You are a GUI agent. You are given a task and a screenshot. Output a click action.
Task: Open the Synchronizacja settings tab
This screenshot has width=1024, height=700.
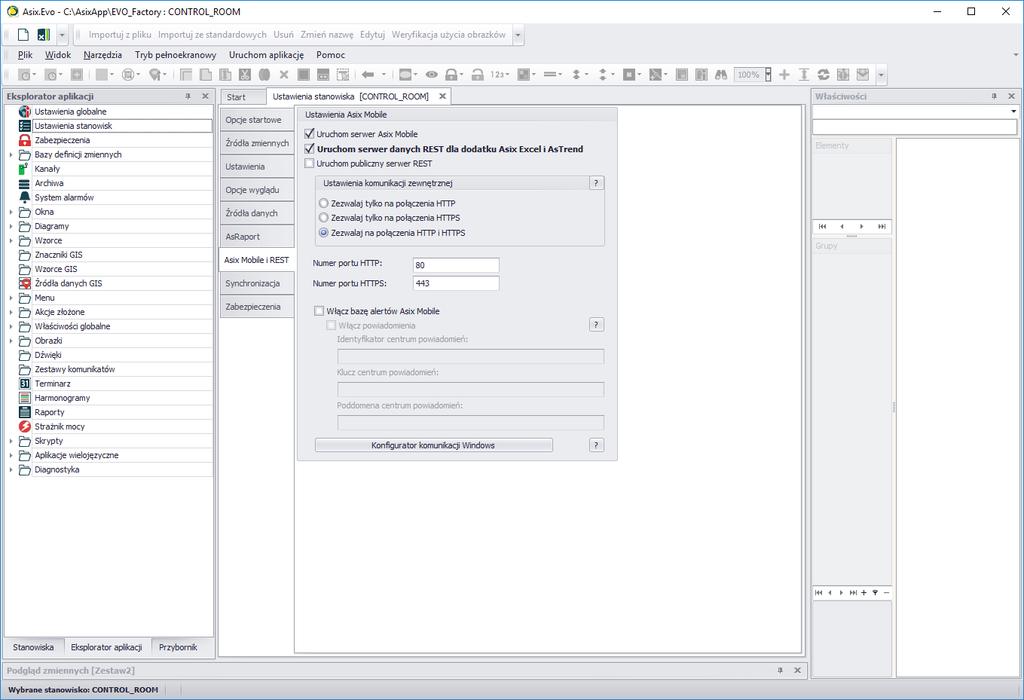[257, 283]
